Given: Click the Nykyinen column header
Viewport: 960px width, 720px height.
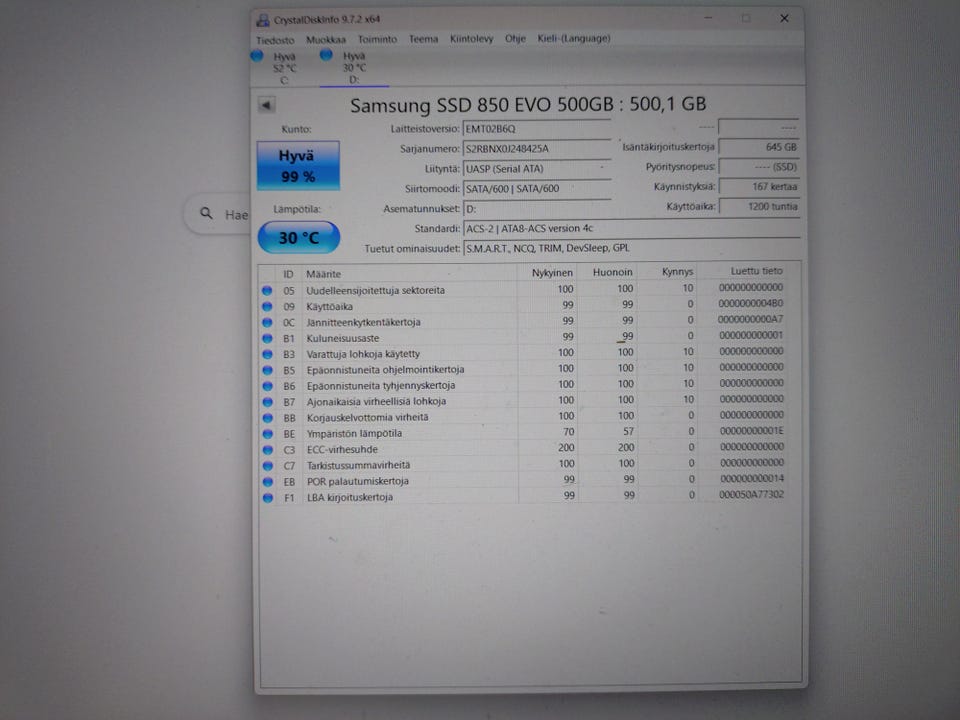Looking at the screenshot, I should pos(552,273).
